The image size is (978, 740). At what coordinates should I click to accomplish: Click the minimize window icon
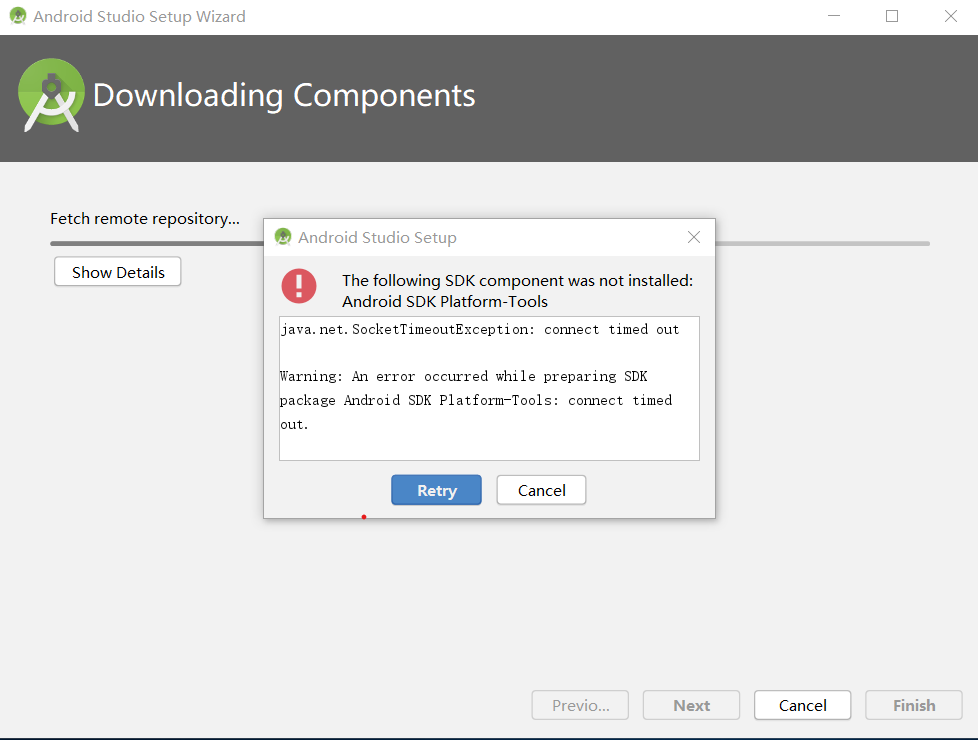pyautogui.click(x=833, y=16)
